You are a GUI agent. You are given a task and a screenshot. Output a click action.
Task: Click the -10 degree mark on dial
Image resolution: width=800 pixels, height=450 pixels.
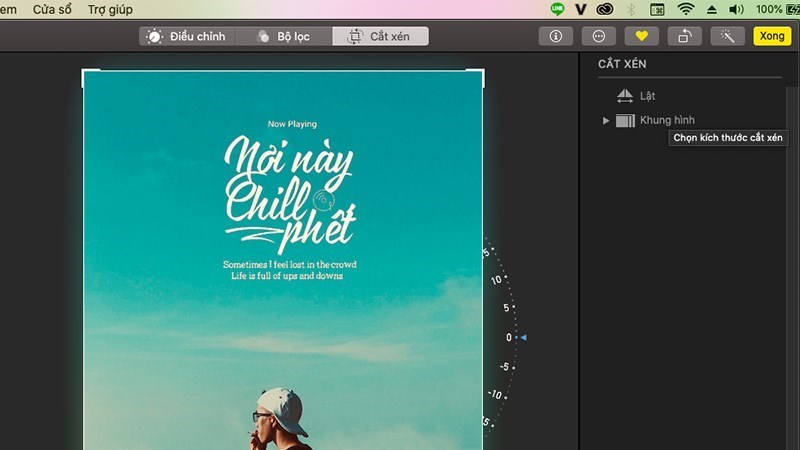(495, 394)
